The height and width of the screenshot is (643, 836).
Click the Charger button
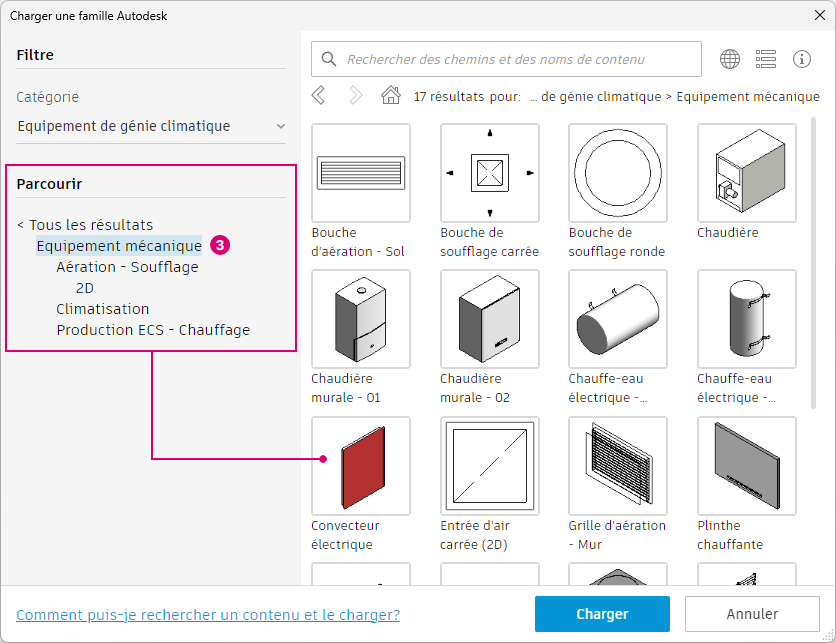pos(602,614)
